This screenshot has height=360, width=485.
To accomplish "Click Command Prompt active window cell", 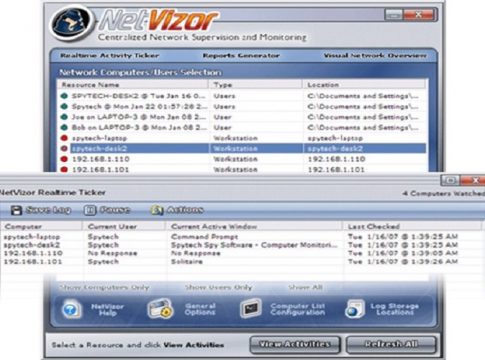I will (204, 237).
